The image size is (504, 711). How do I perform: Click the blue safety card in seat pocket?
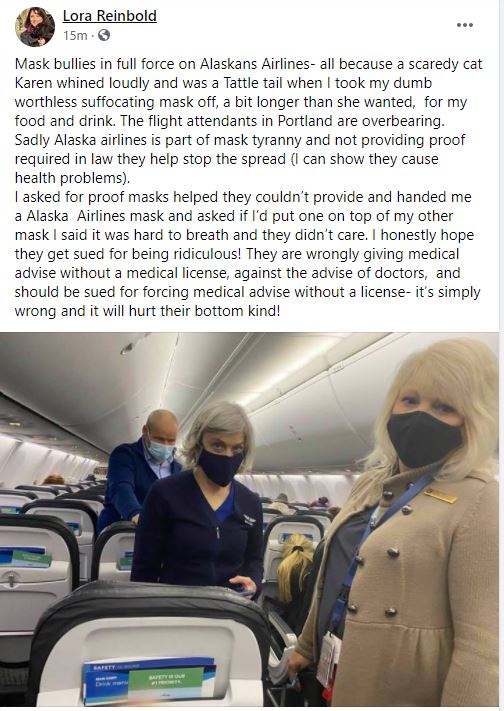(x=150, y=679)
